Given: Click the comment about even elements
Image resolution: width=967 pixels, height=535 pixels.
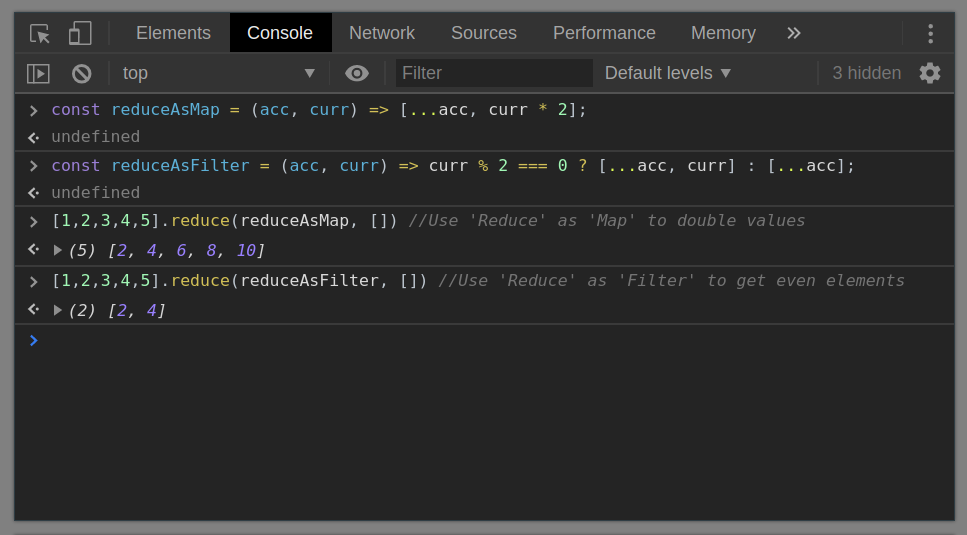Looking at the screenshot, I should (672, 280).
